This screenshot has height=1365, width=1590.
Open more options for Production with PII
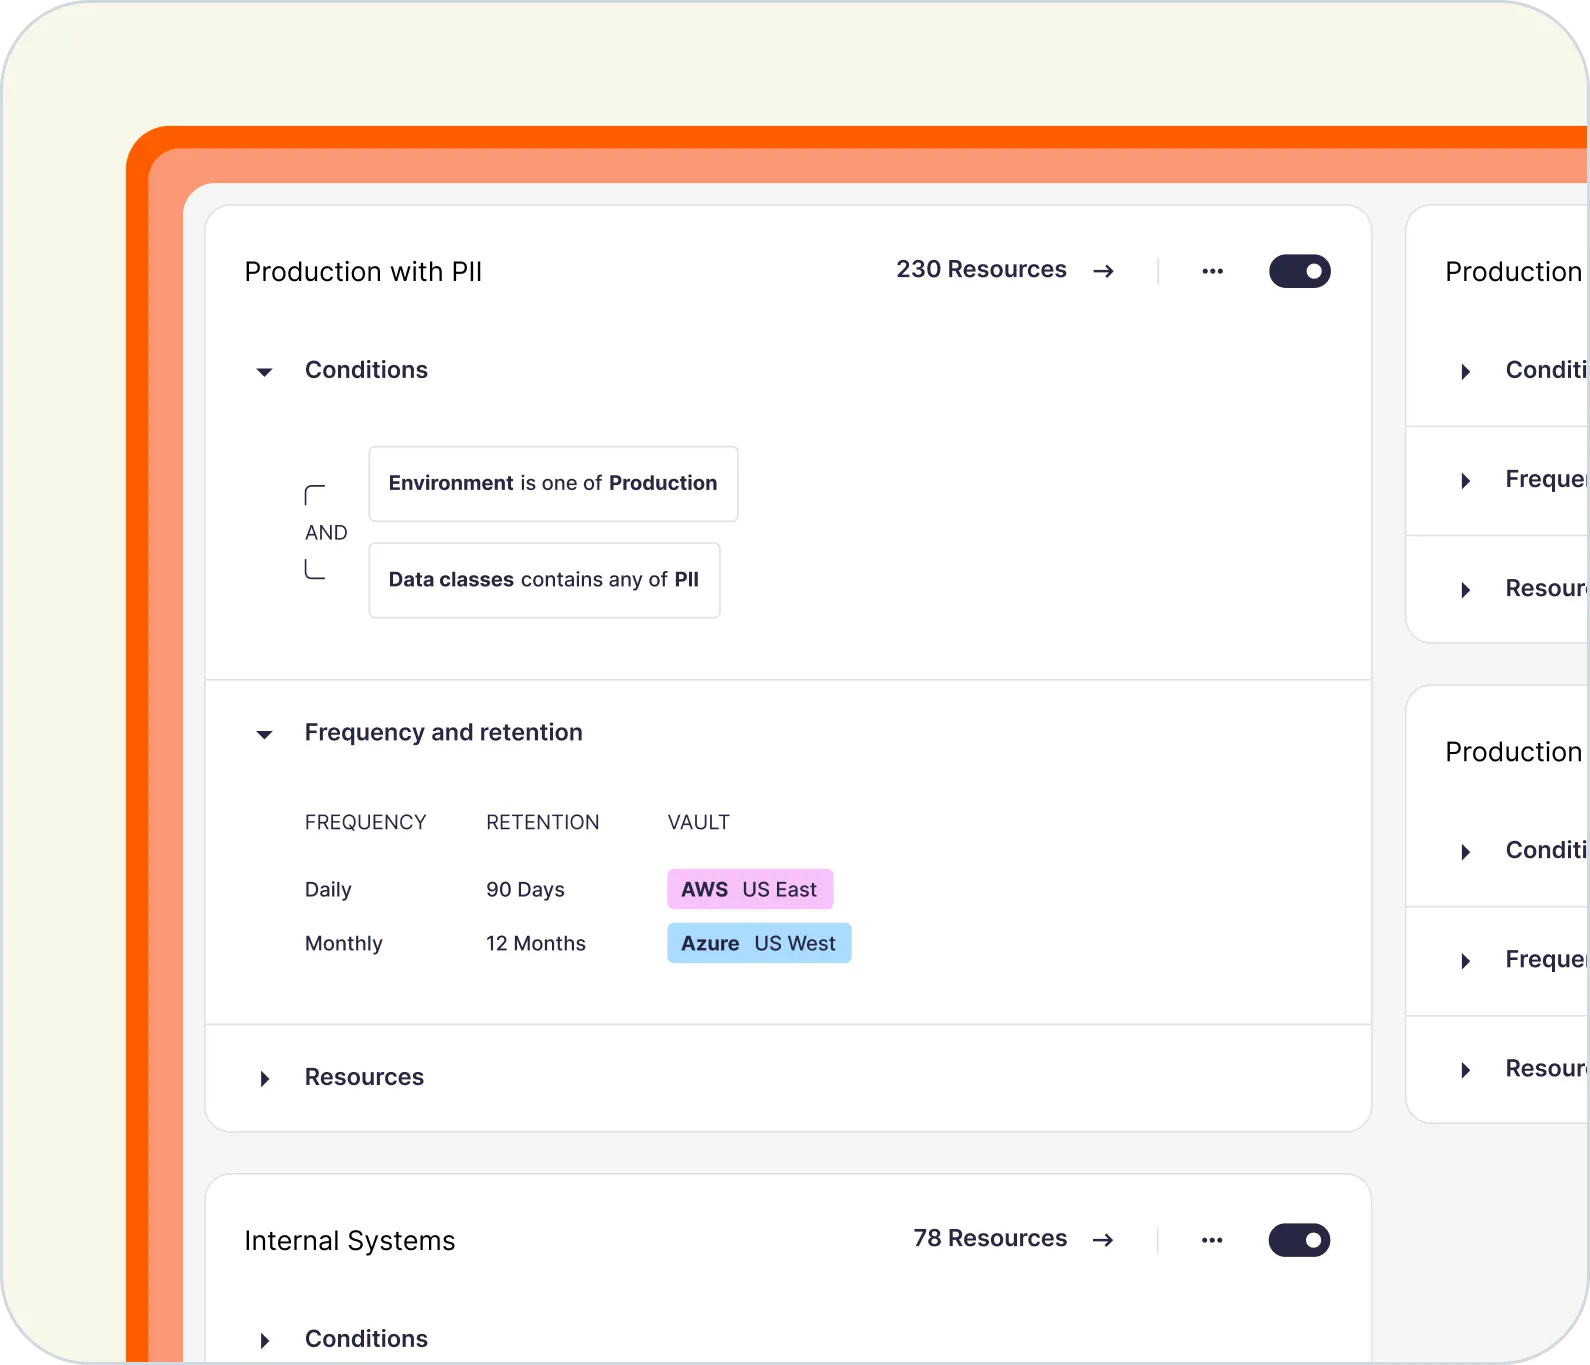(1212, 271)
